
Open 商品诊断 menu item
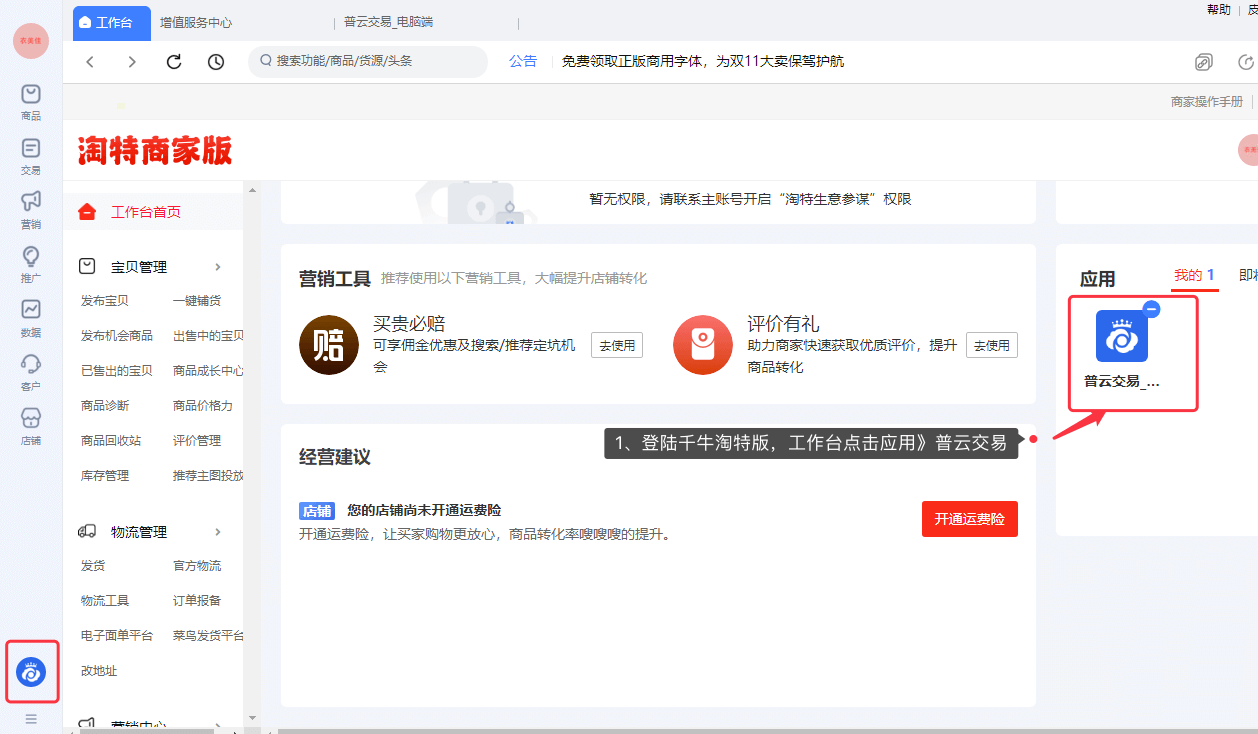105,406
